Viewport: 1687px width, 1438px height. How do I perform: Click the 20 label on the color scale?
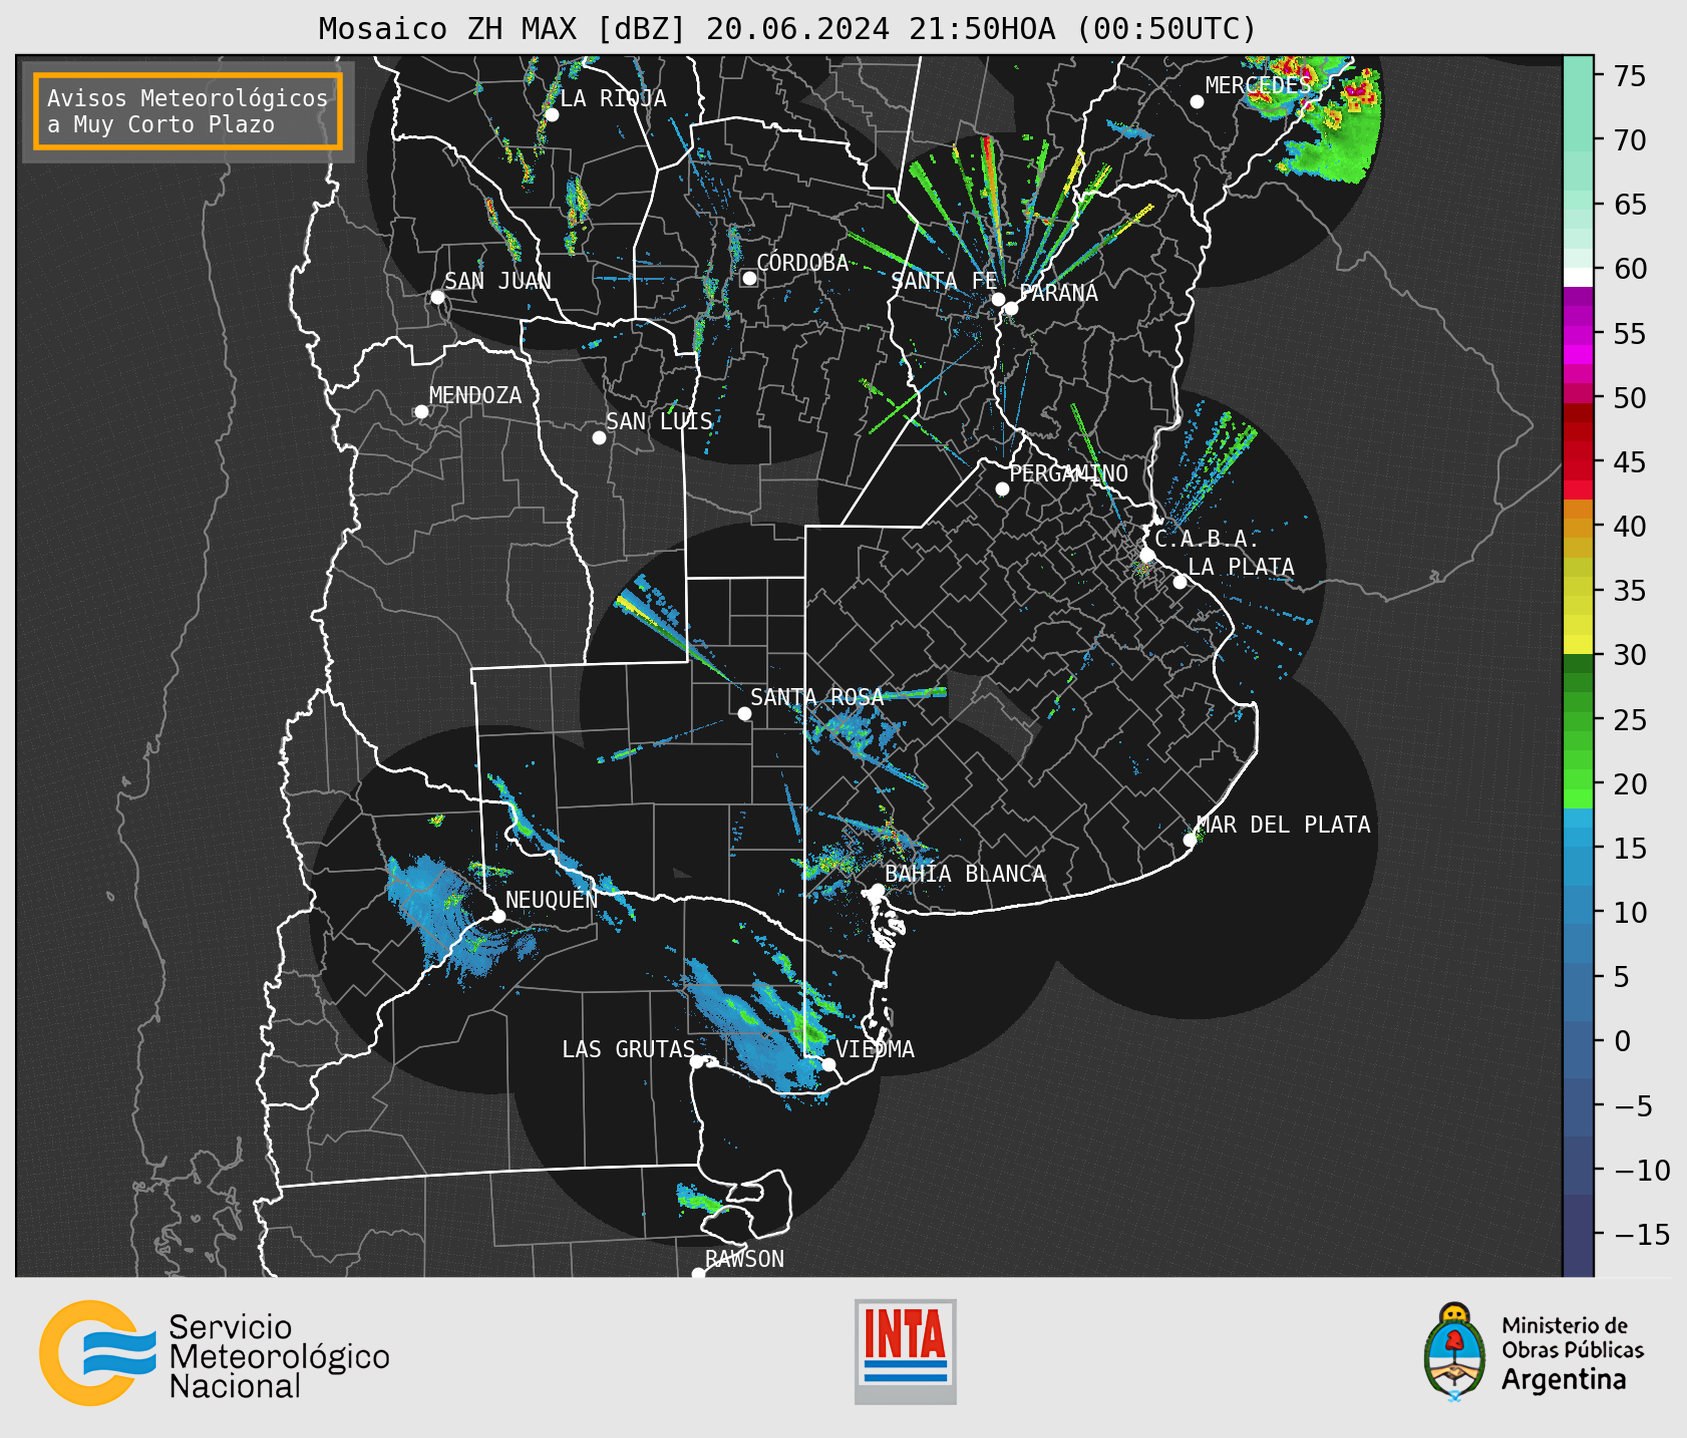[x=1628, y=784]
